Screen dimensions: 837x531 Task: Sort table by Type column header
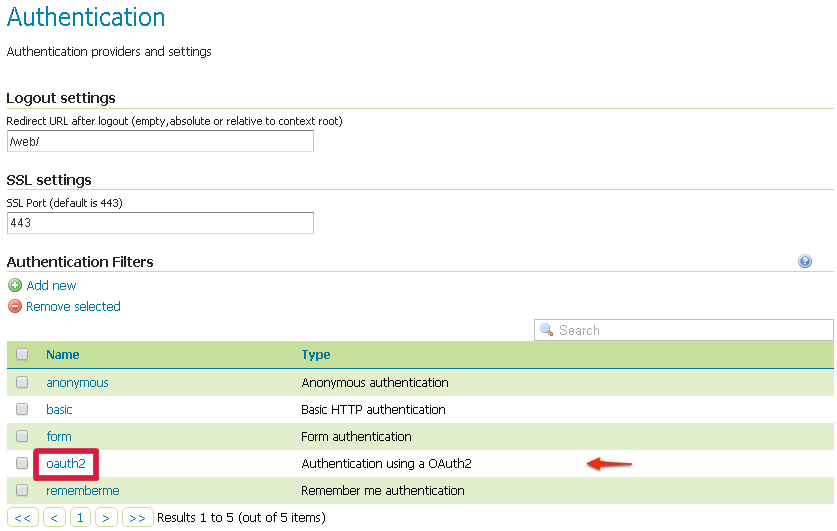[315, 354]
